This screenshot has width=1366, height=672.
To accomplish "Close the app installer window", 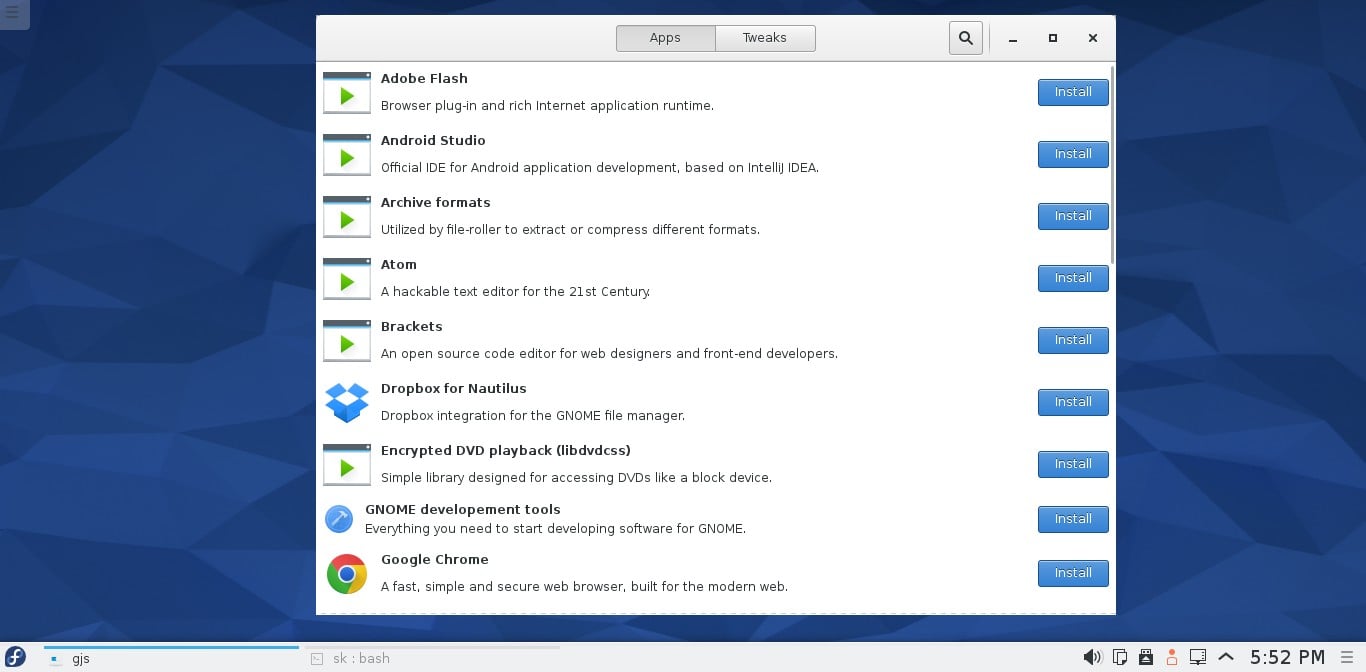I will pos(1093,38).
